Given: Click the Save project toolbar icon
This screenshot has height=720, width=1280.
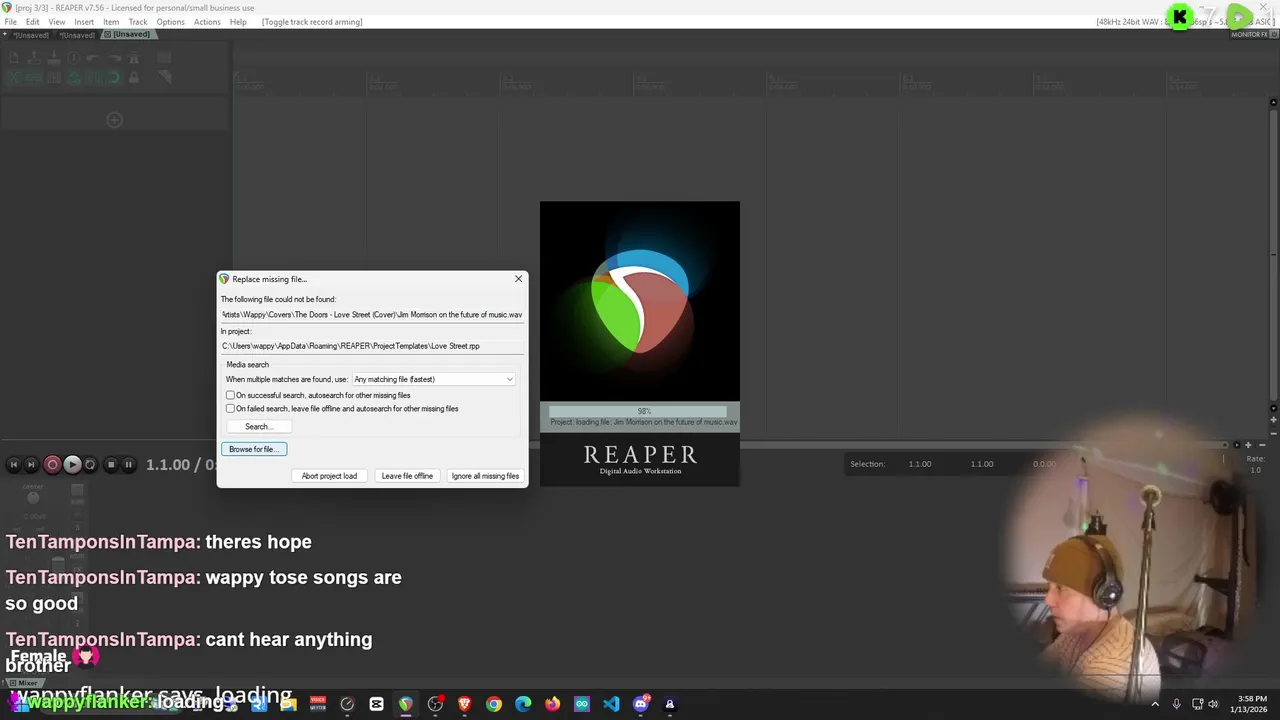Looking at the screenshot, I should 54,58.
